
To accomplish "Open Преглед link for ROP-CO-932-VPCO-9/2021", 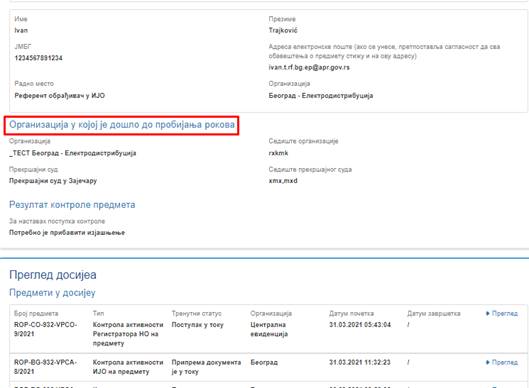I will coord(502,313).
